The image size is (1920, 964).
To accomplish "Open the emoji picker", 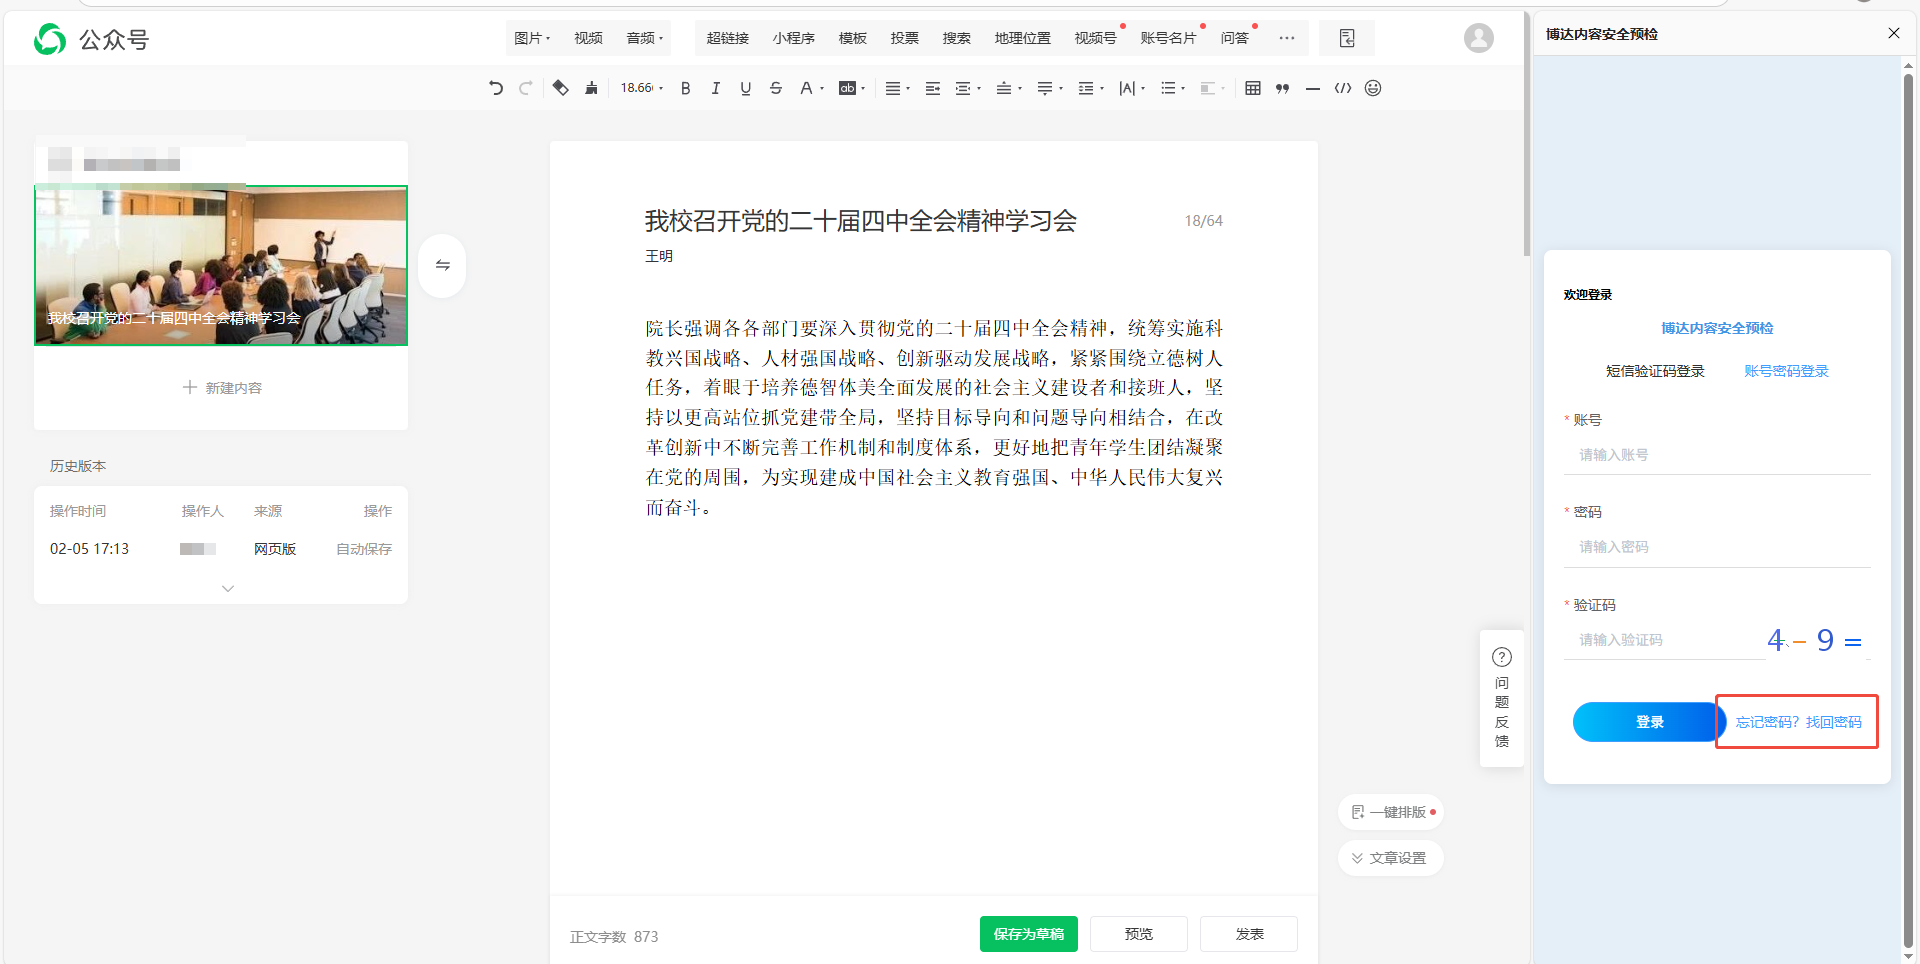I will (1373, 88).
